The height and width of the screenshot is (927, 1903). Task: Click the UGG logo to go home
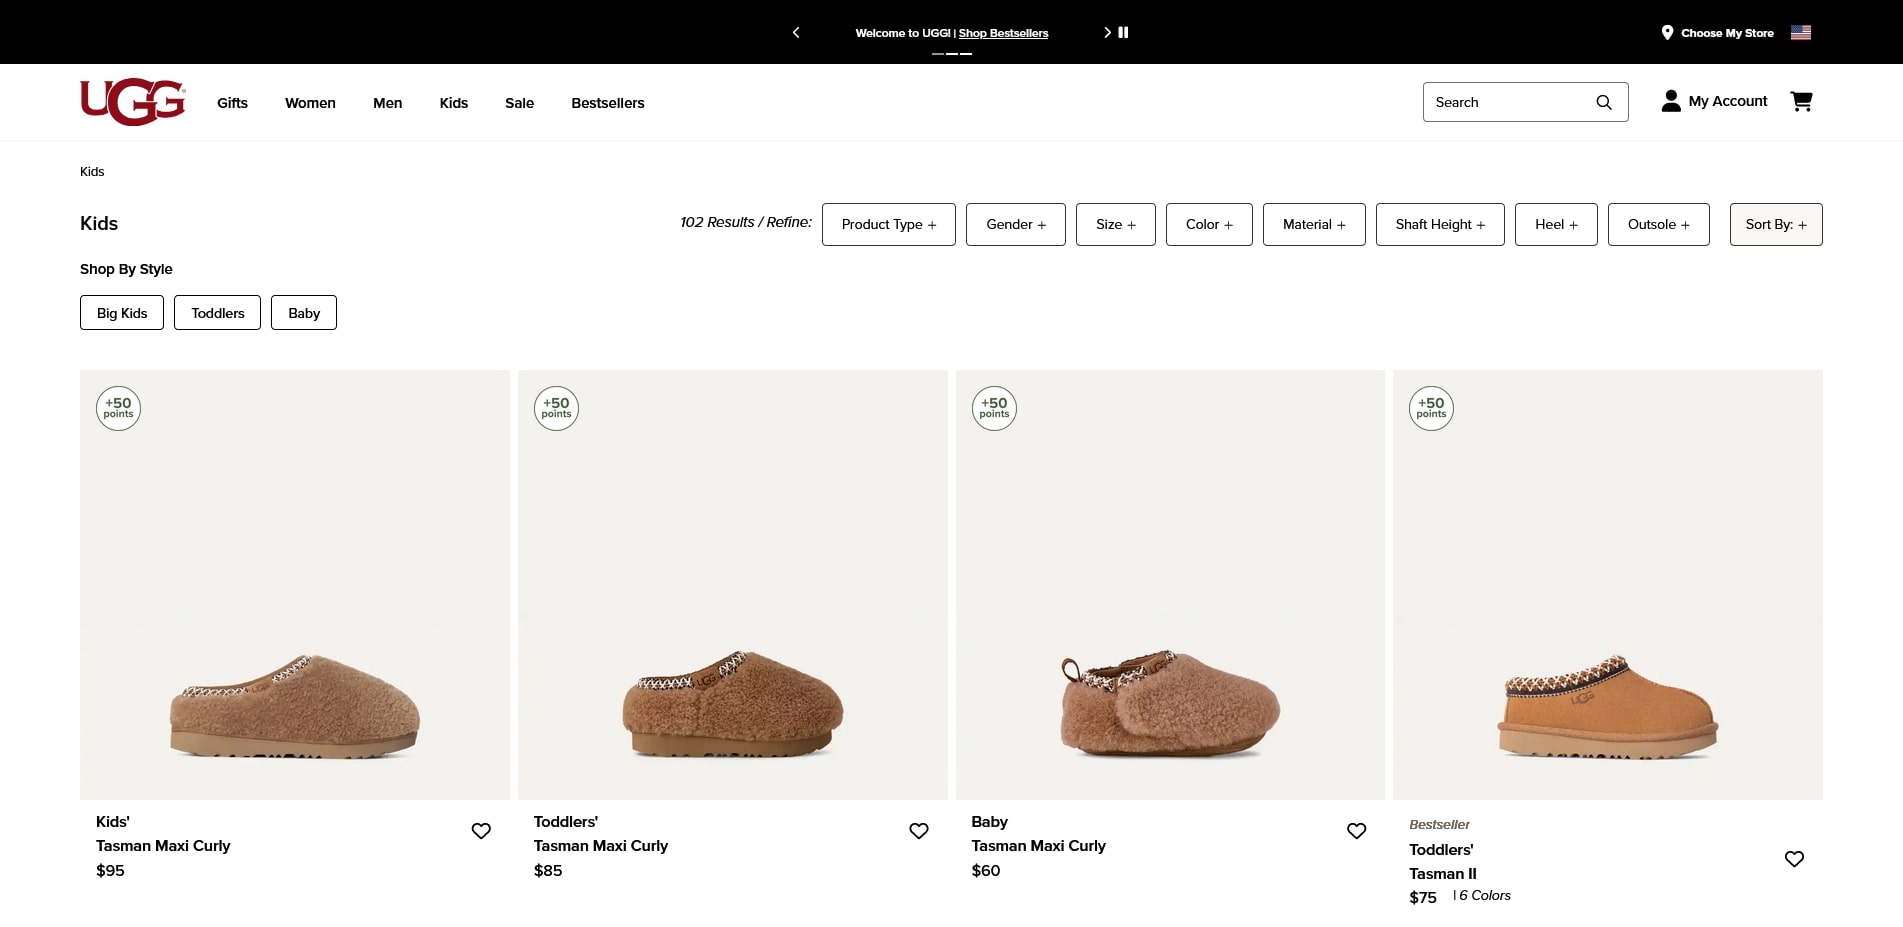pyautogui.click(x=131, y=101)
